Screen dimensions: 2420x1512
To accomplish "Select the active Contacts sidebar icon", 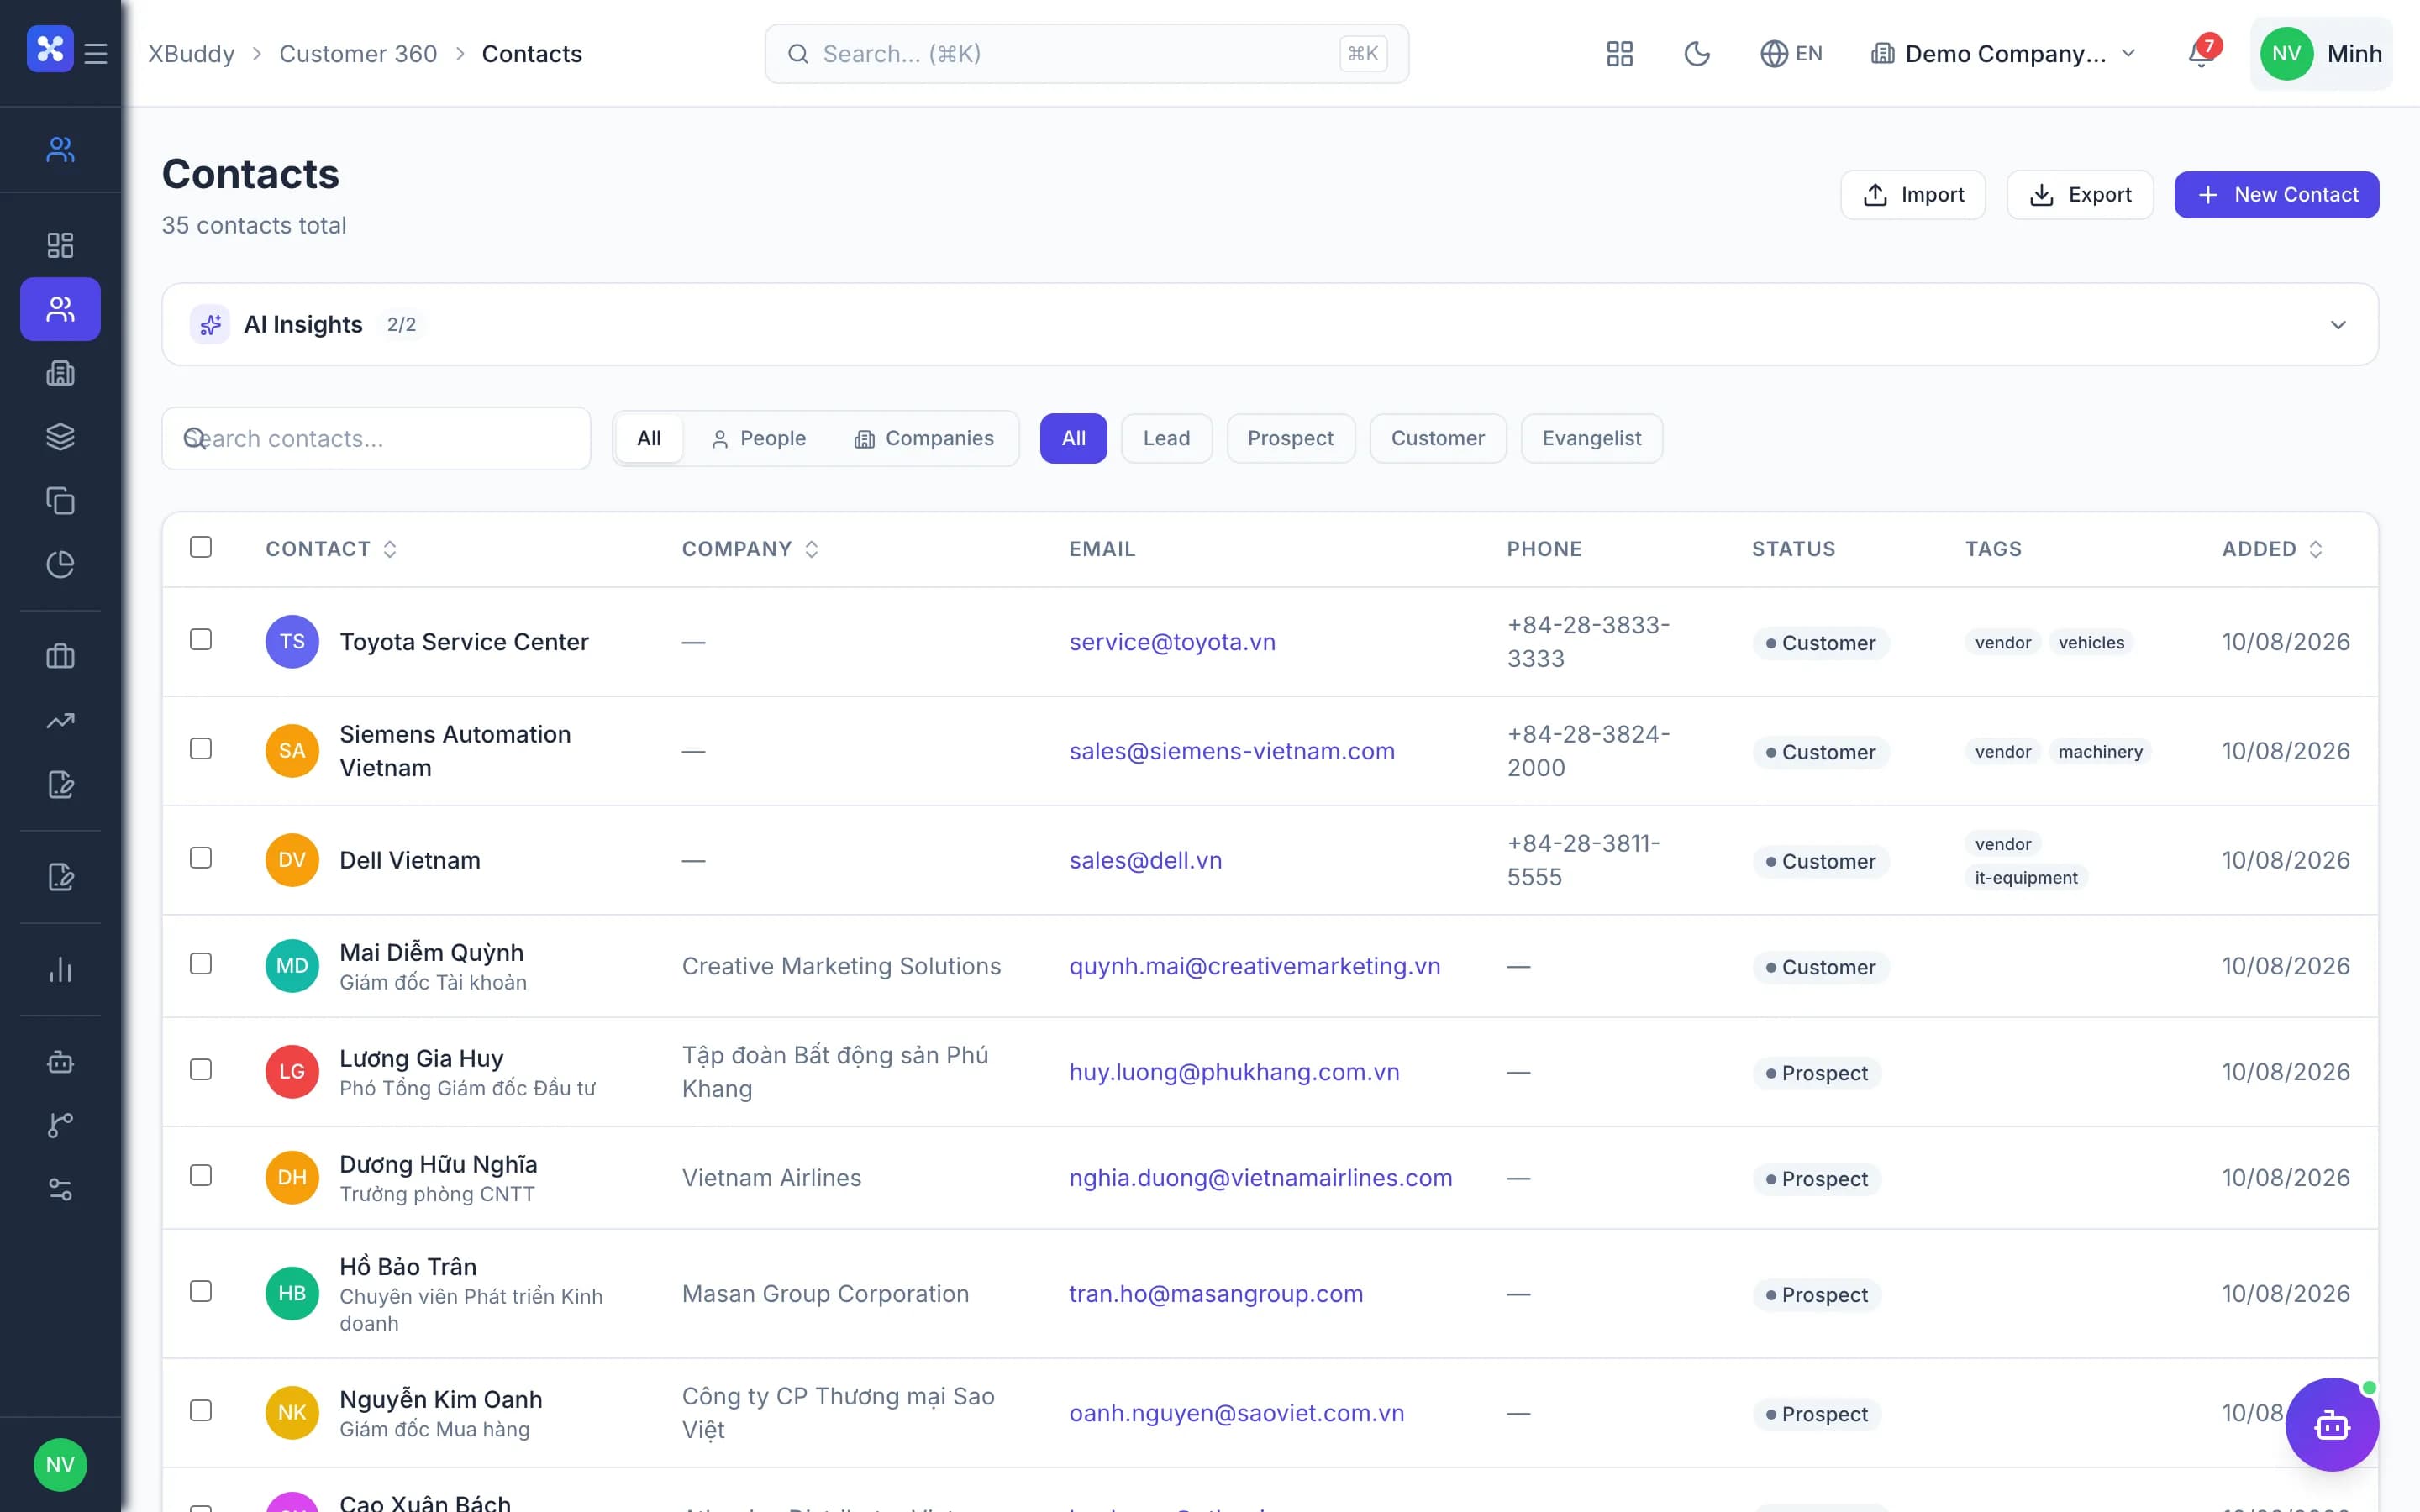I will [60, 309].
